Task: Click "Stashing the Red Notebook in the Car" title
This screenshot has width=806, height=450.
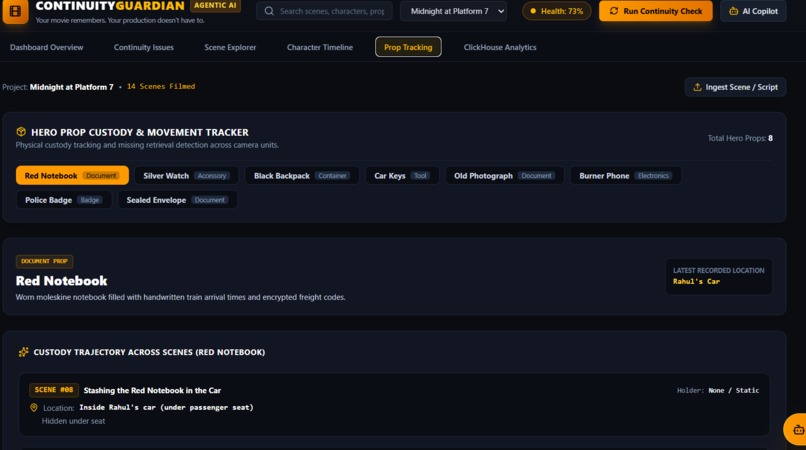Action: pos(152,390)
